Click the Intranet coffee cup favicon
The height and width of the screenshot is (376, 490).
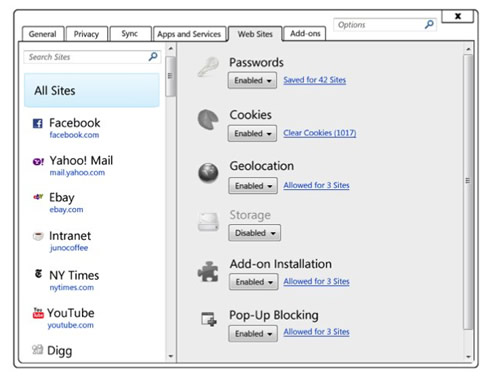pyautogui.click(x=38, y=236)
